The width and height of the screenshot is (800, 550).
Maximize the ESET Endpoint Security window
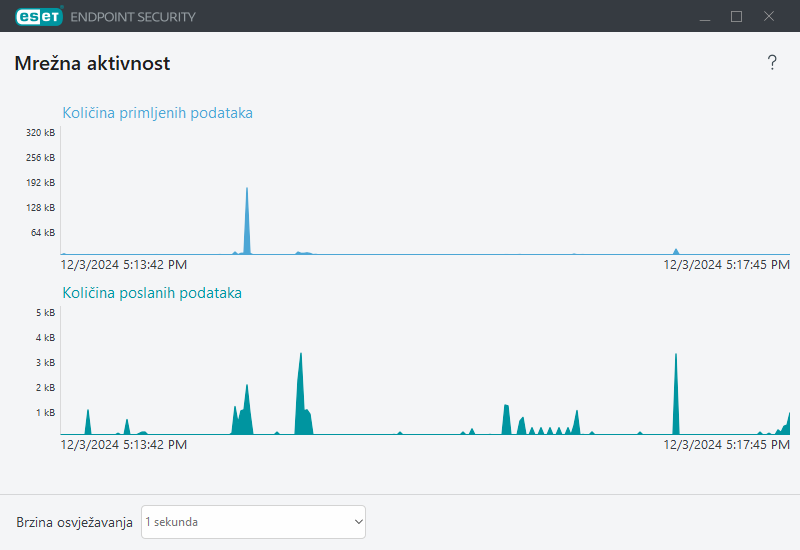coord(737,16)
